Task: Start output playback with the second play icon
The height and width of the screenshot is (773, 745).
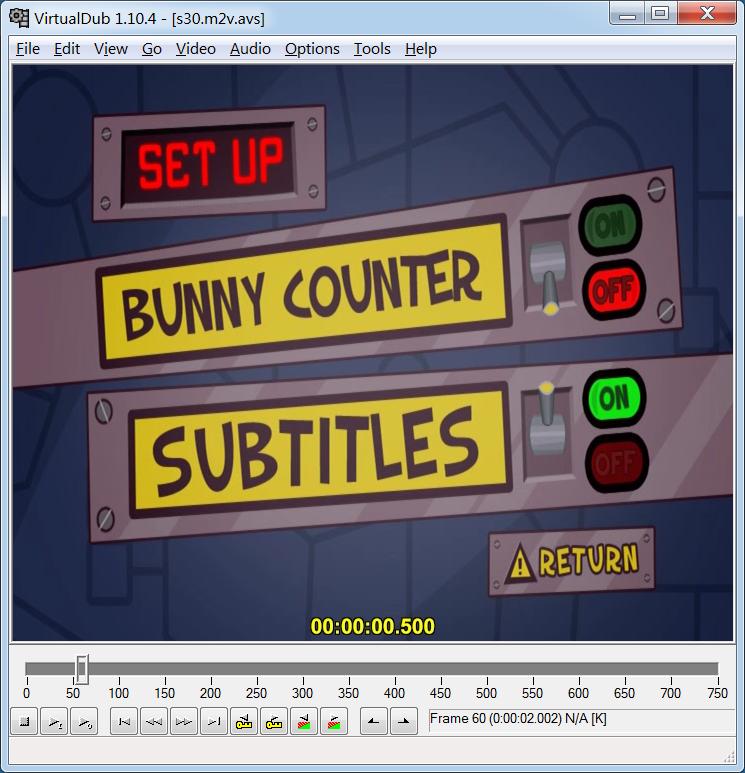Action: click(x=84, y=721)
